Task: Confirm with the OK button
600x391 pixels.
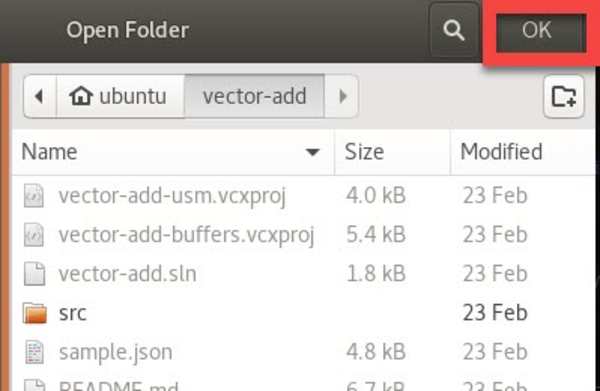Action: (x=541, y=33)
